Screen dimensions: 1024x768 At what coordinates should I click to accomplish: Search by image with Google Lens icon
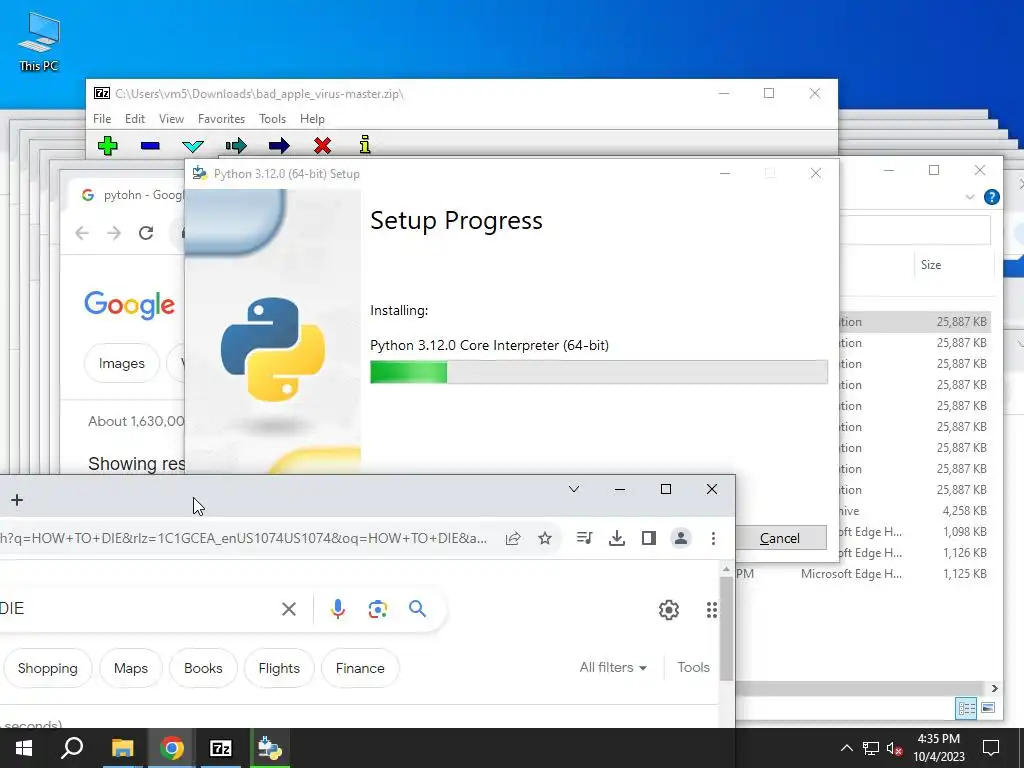[x=377, y=609]
